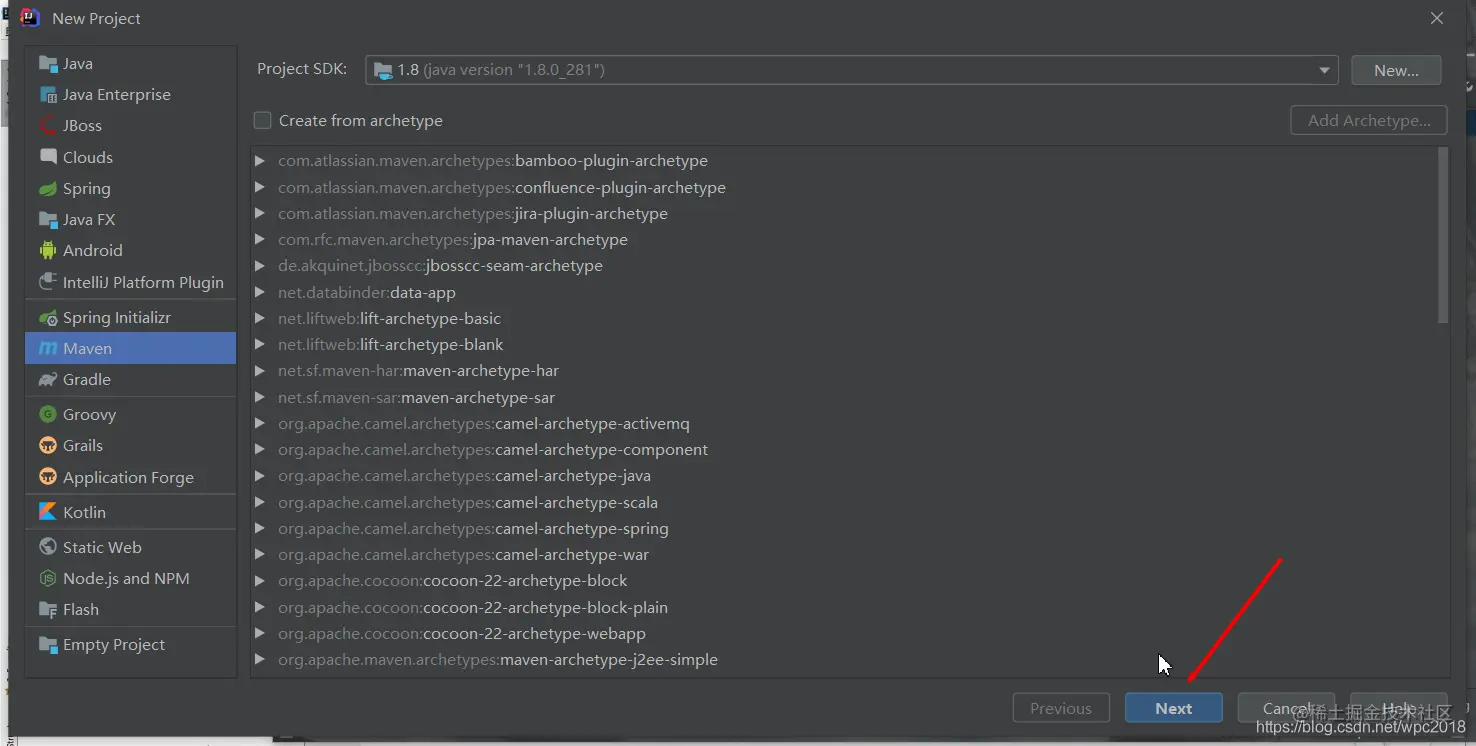1476x746 pixels.
Task: Select the maven-archetype-sar row text
Action: coord(417,398)
